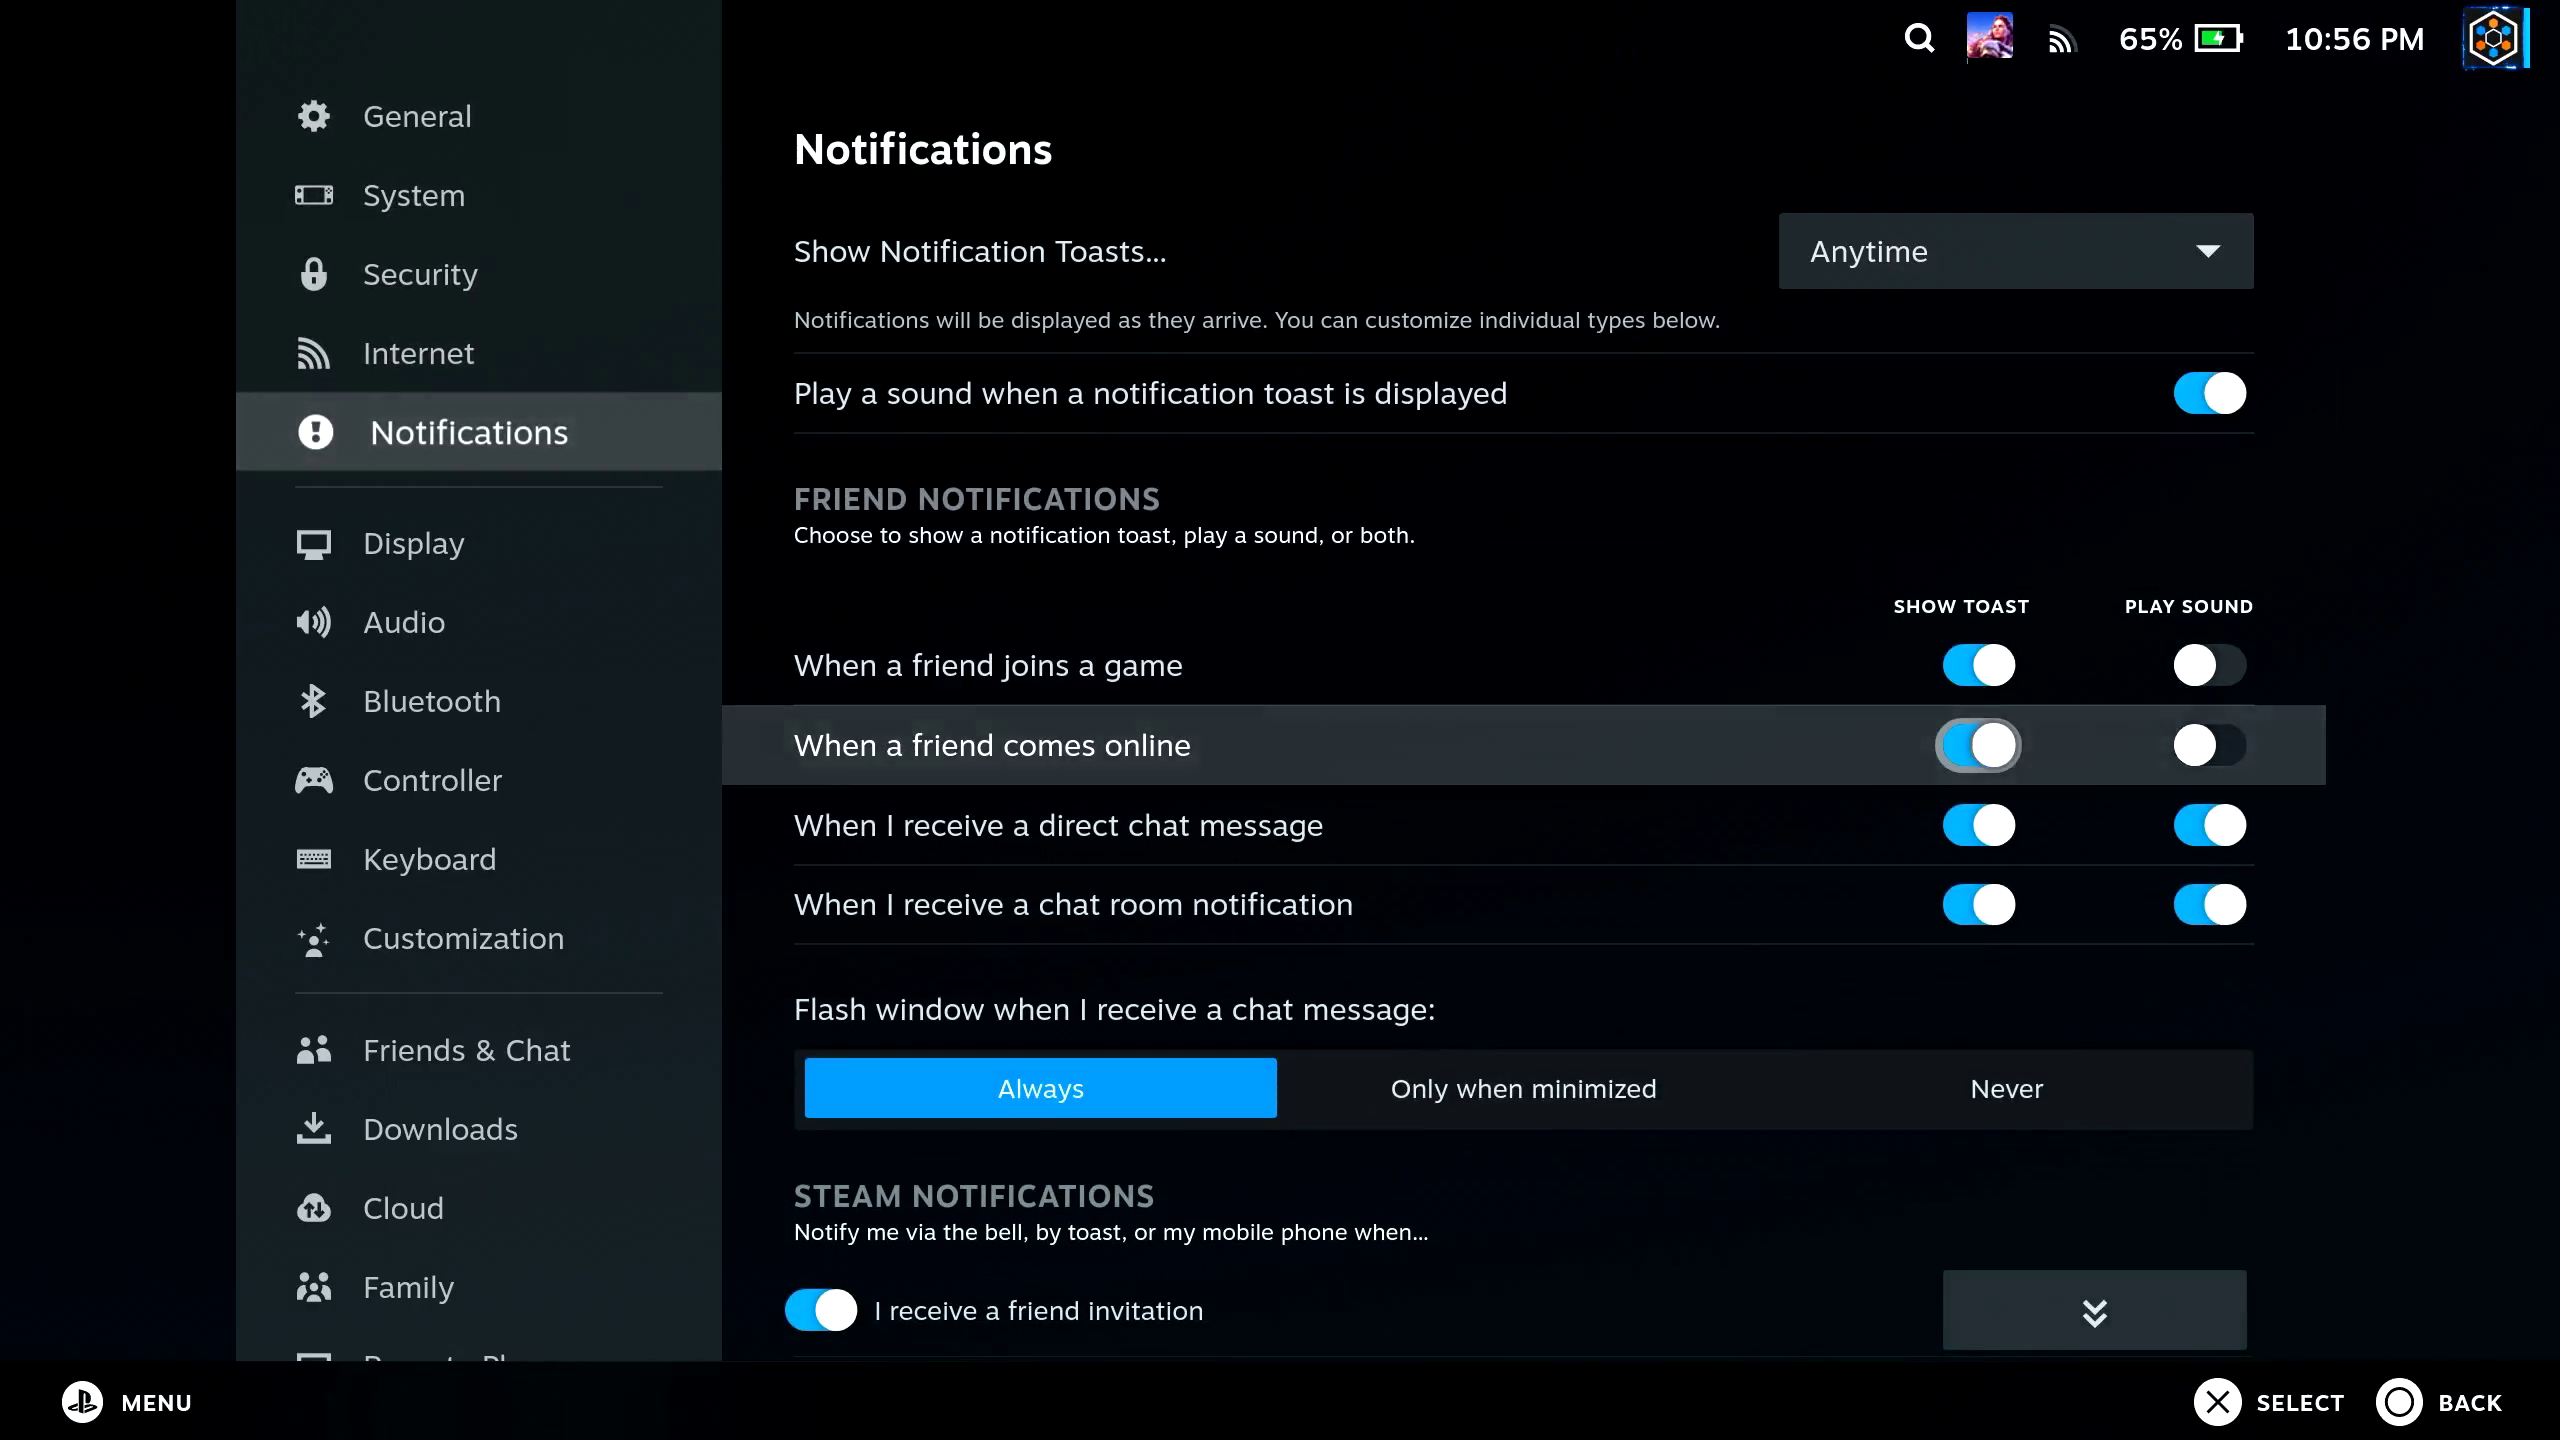Switch to the General settings tab

pyautogui.click(x=416, y=116)
